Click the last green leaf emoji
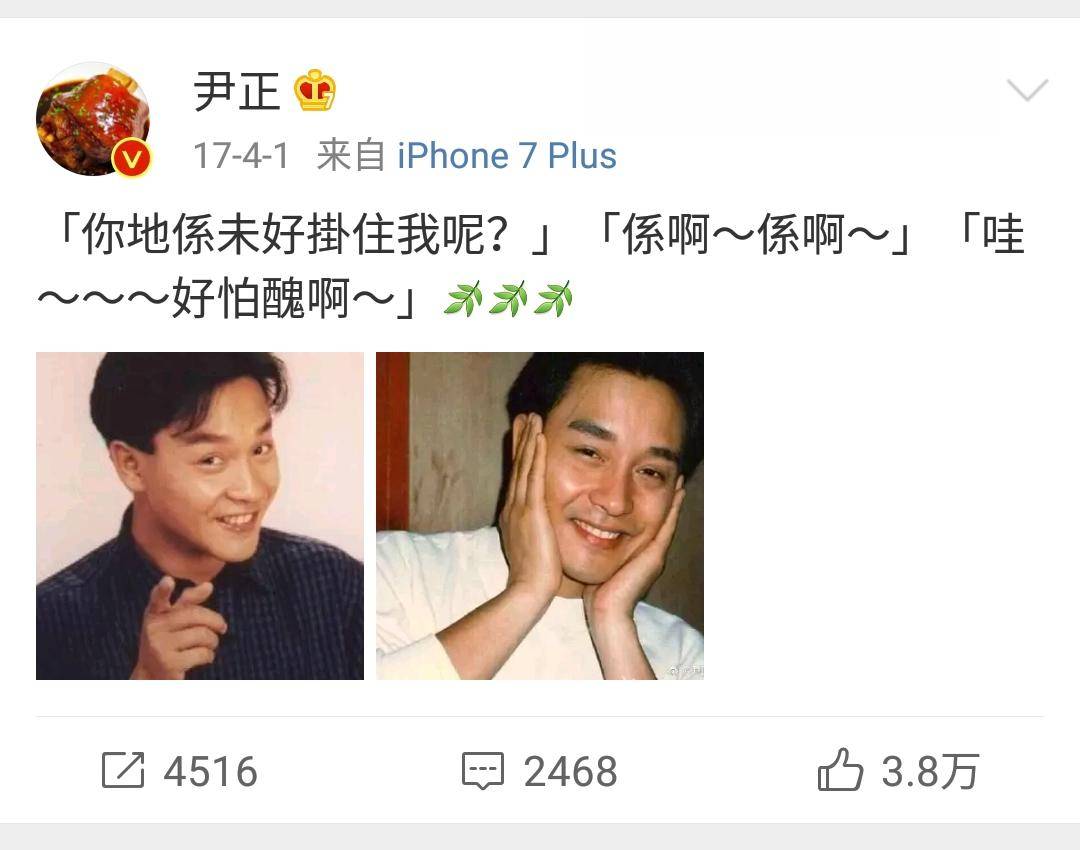Screen dimensions: 1080x850 pyautogui.click(x=553, y=299)
